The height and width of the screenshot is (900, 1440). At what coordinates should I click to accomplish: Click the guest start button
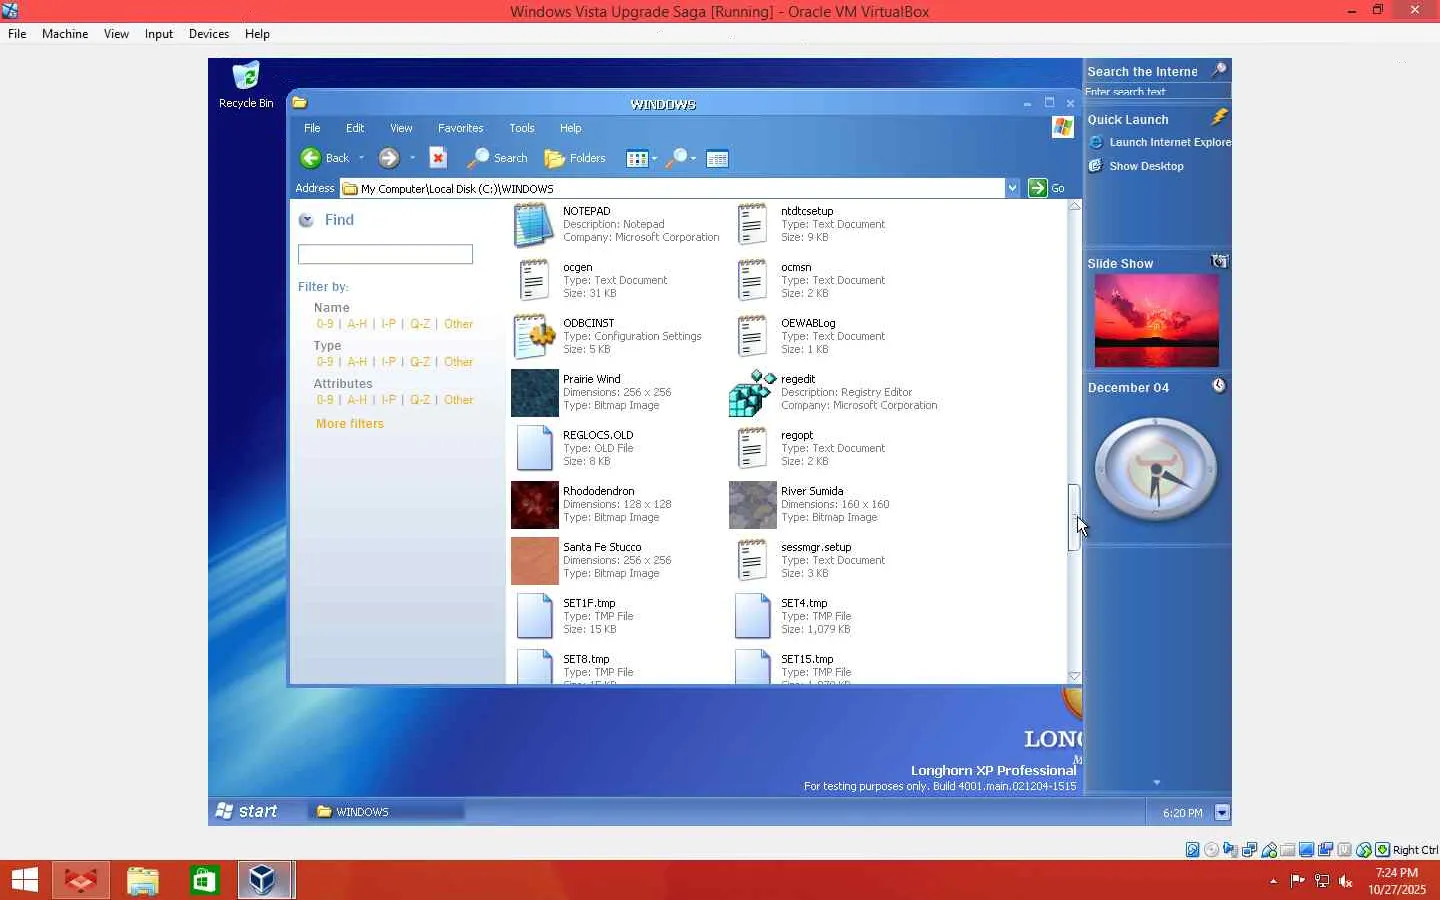click(x=246, y=811)
